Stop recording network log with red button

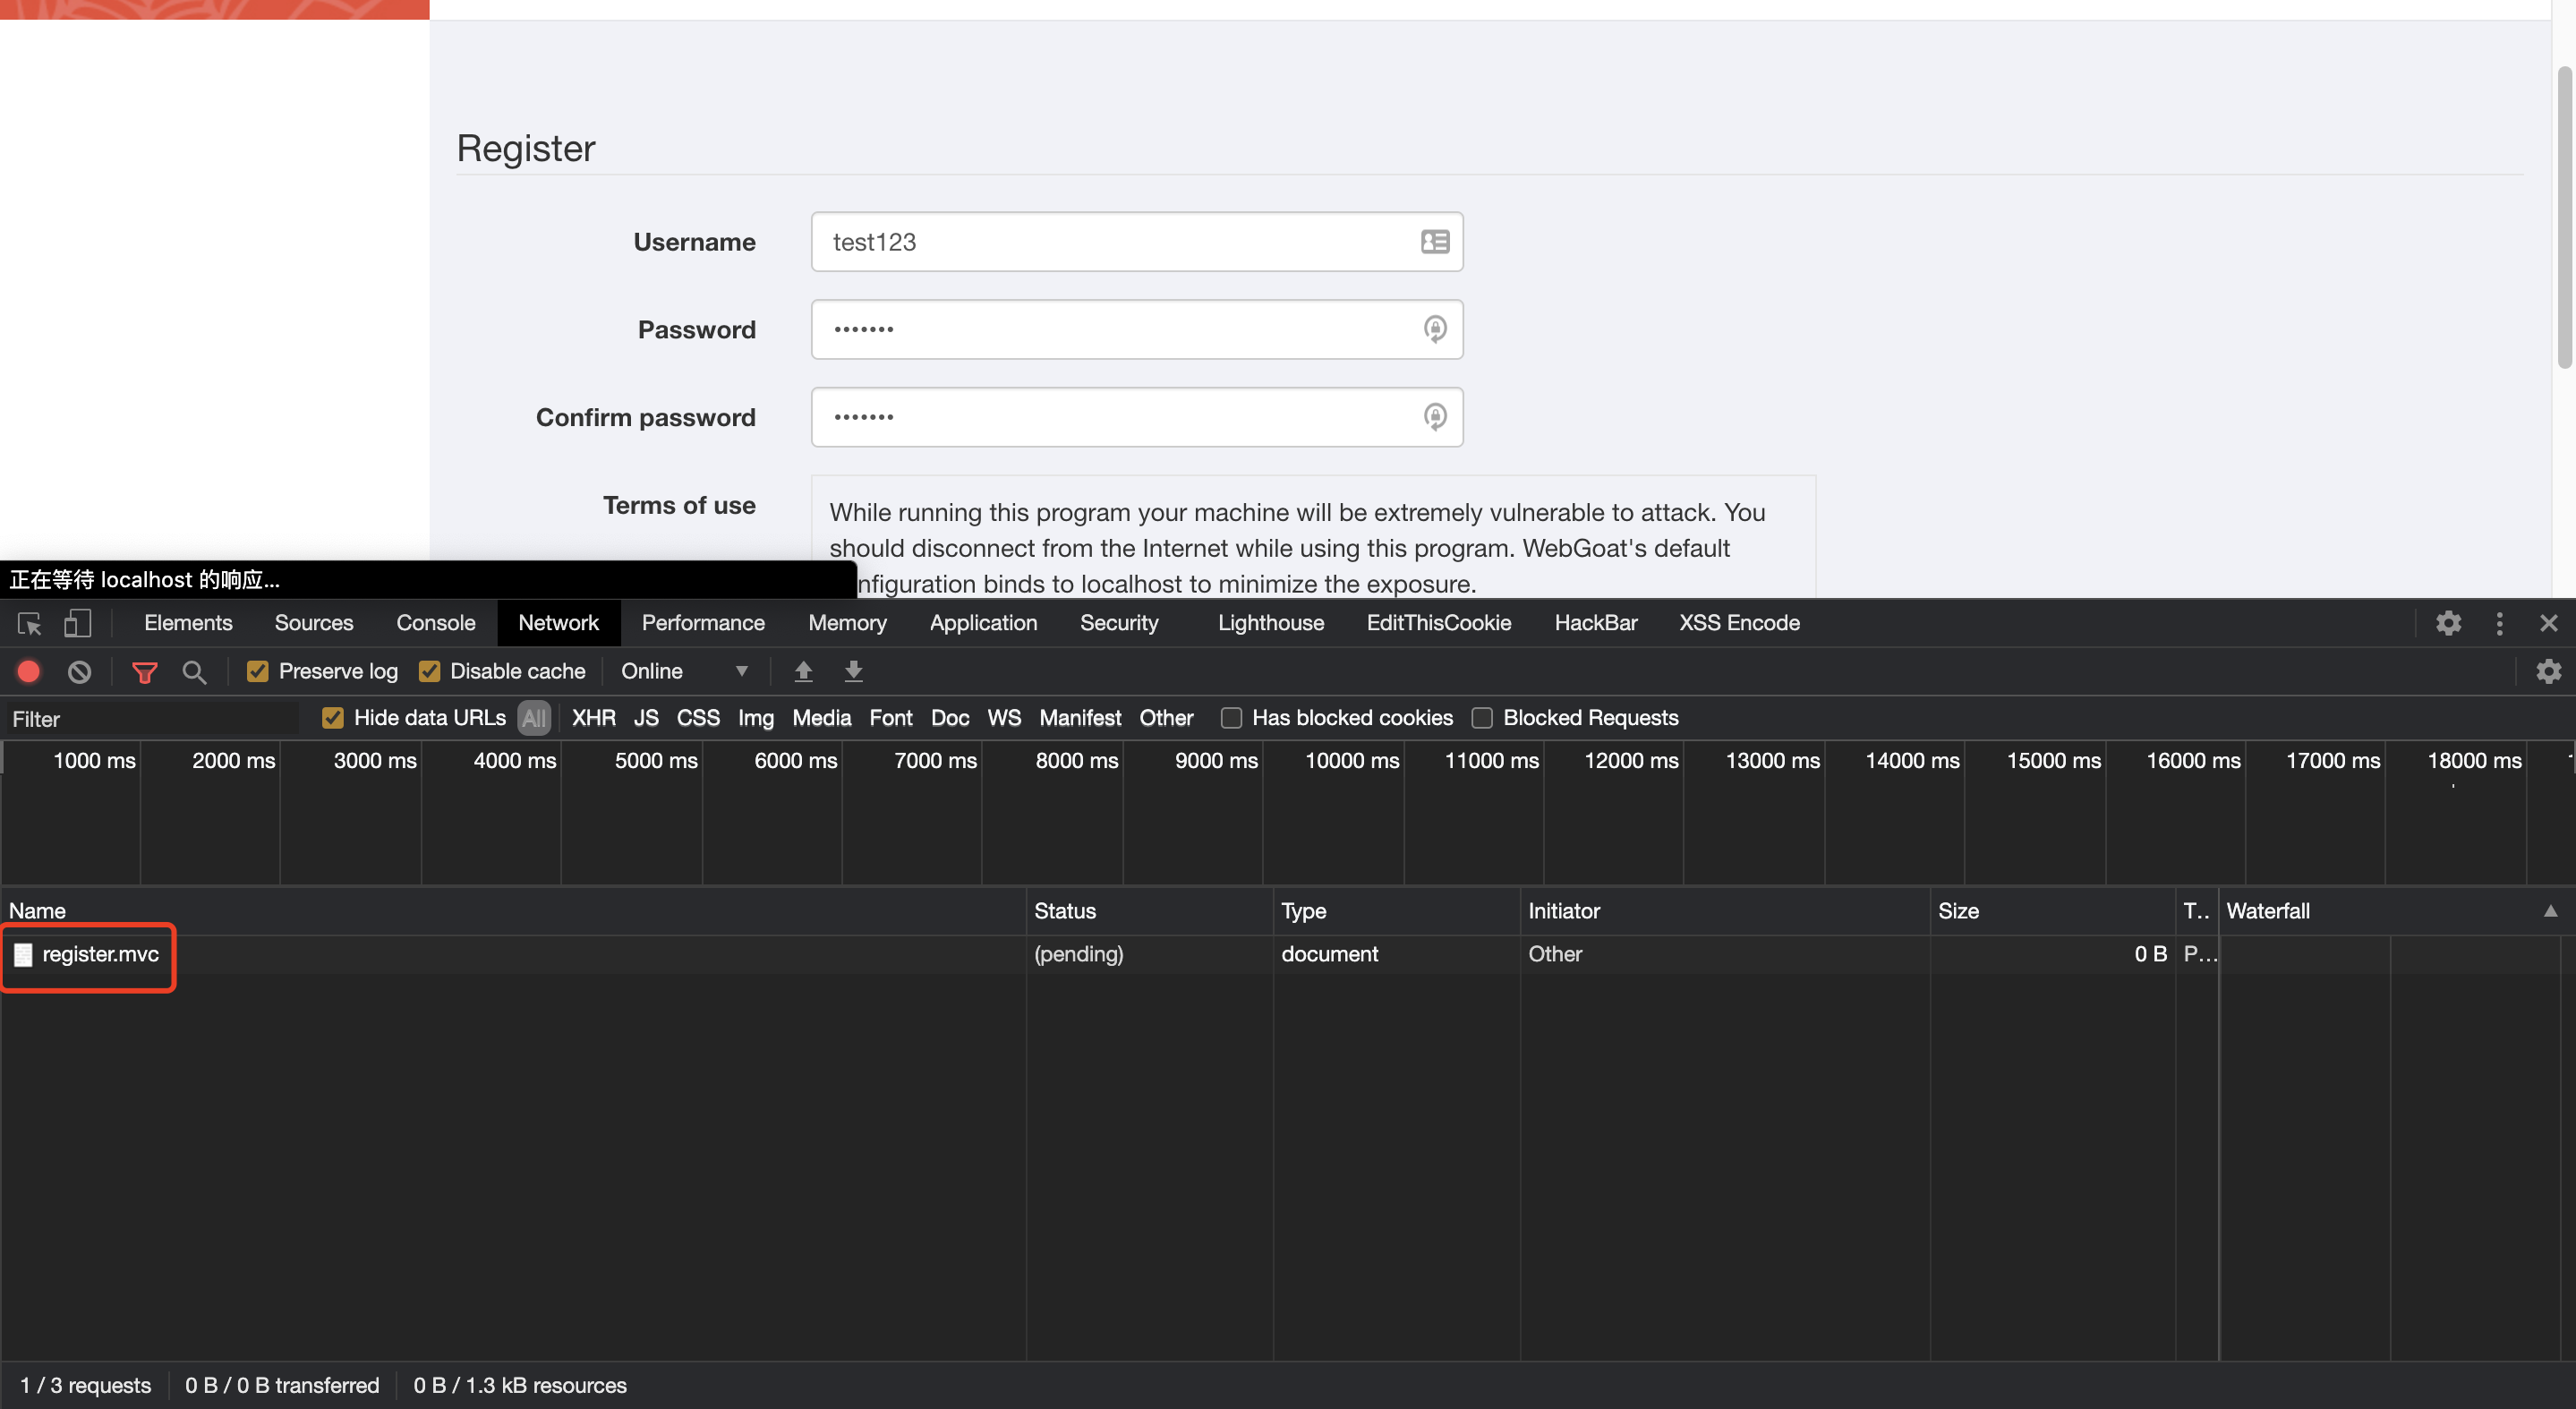[29, 671]
